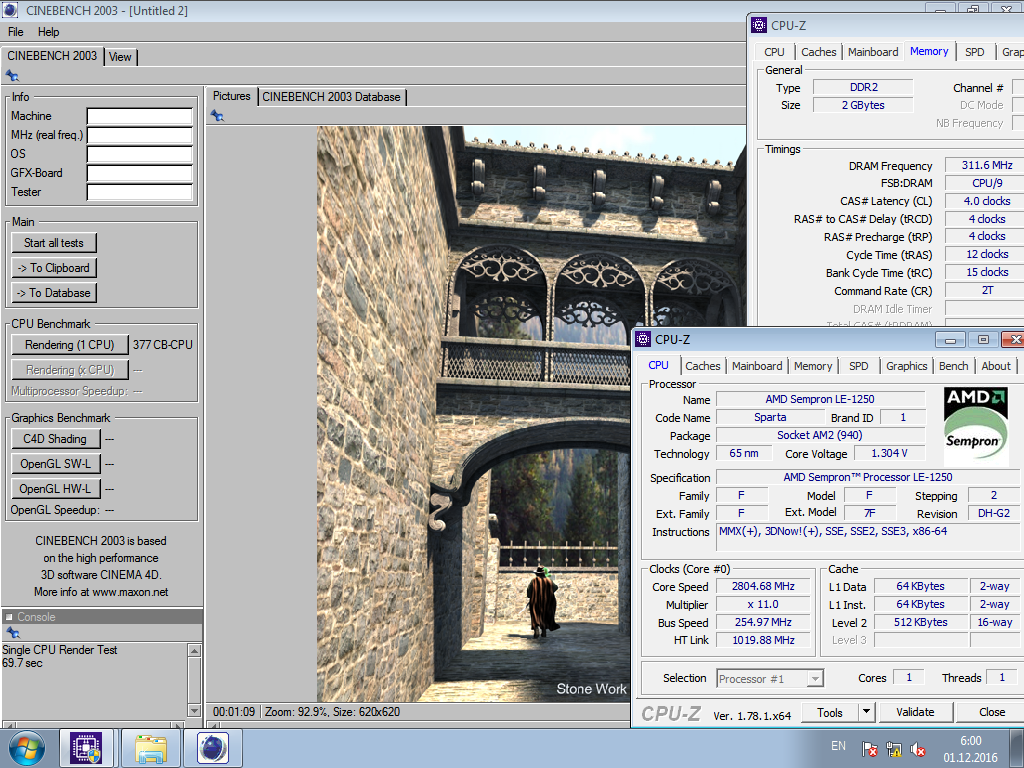The height and width of the screenshot is (768, 1024).
Task: Open SPD tab in back CPU-Z window
Action: coord(974,52)
